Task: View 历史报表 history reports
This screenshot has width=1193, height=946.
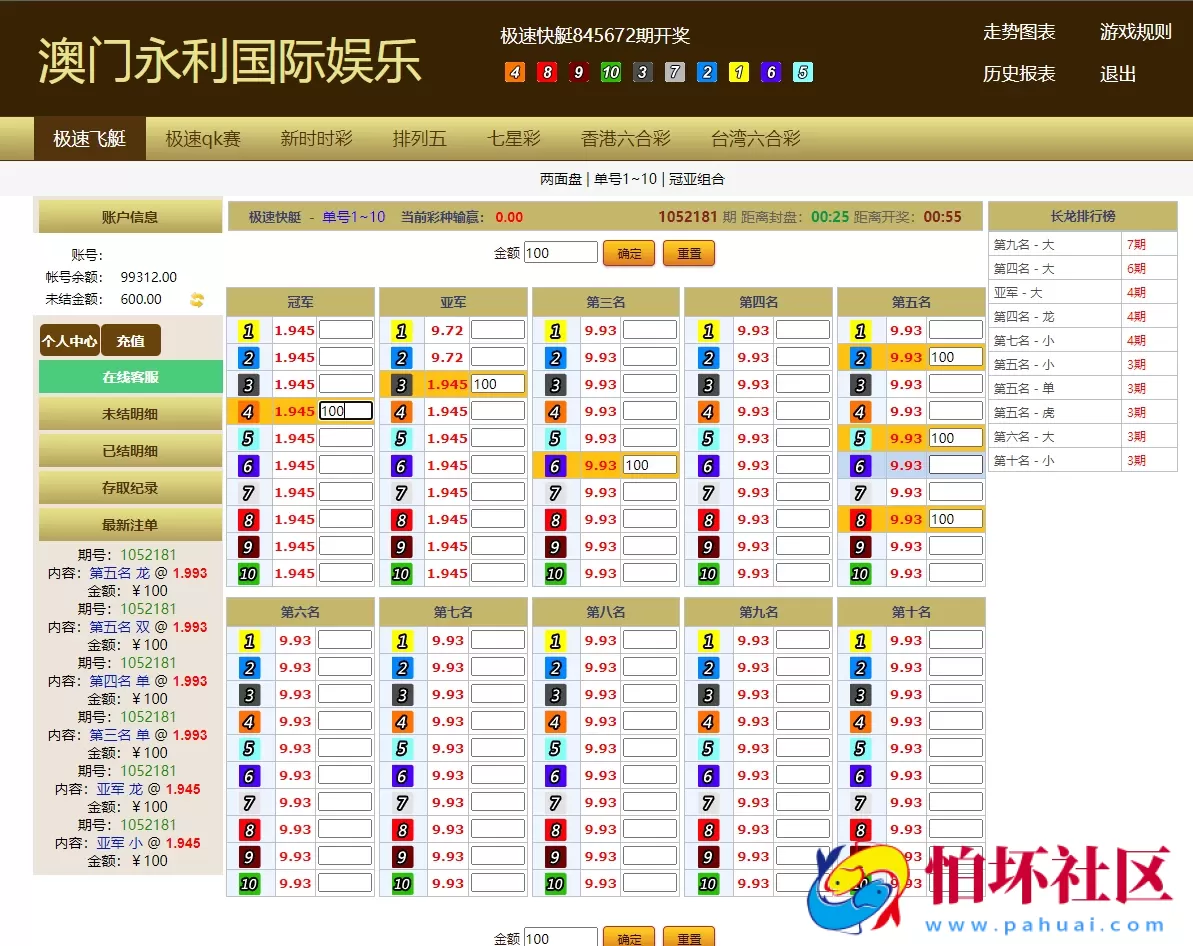Action: [1019, 74]
